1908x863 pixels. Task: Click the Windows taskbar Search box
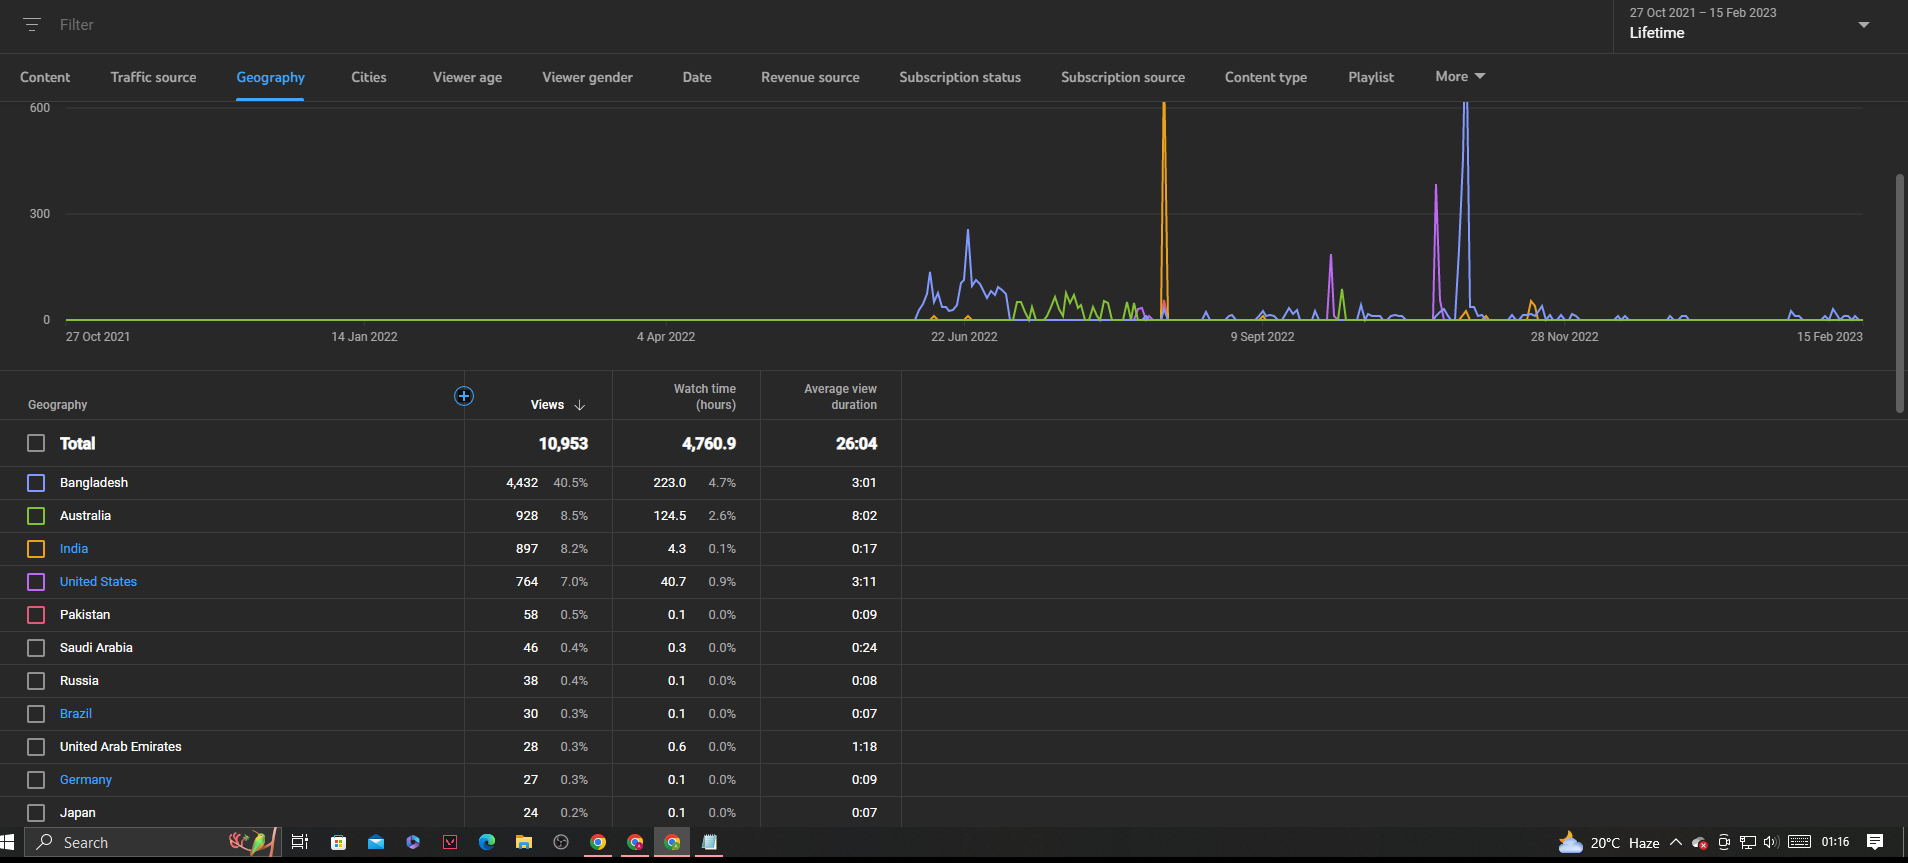(x=152, y=842)
